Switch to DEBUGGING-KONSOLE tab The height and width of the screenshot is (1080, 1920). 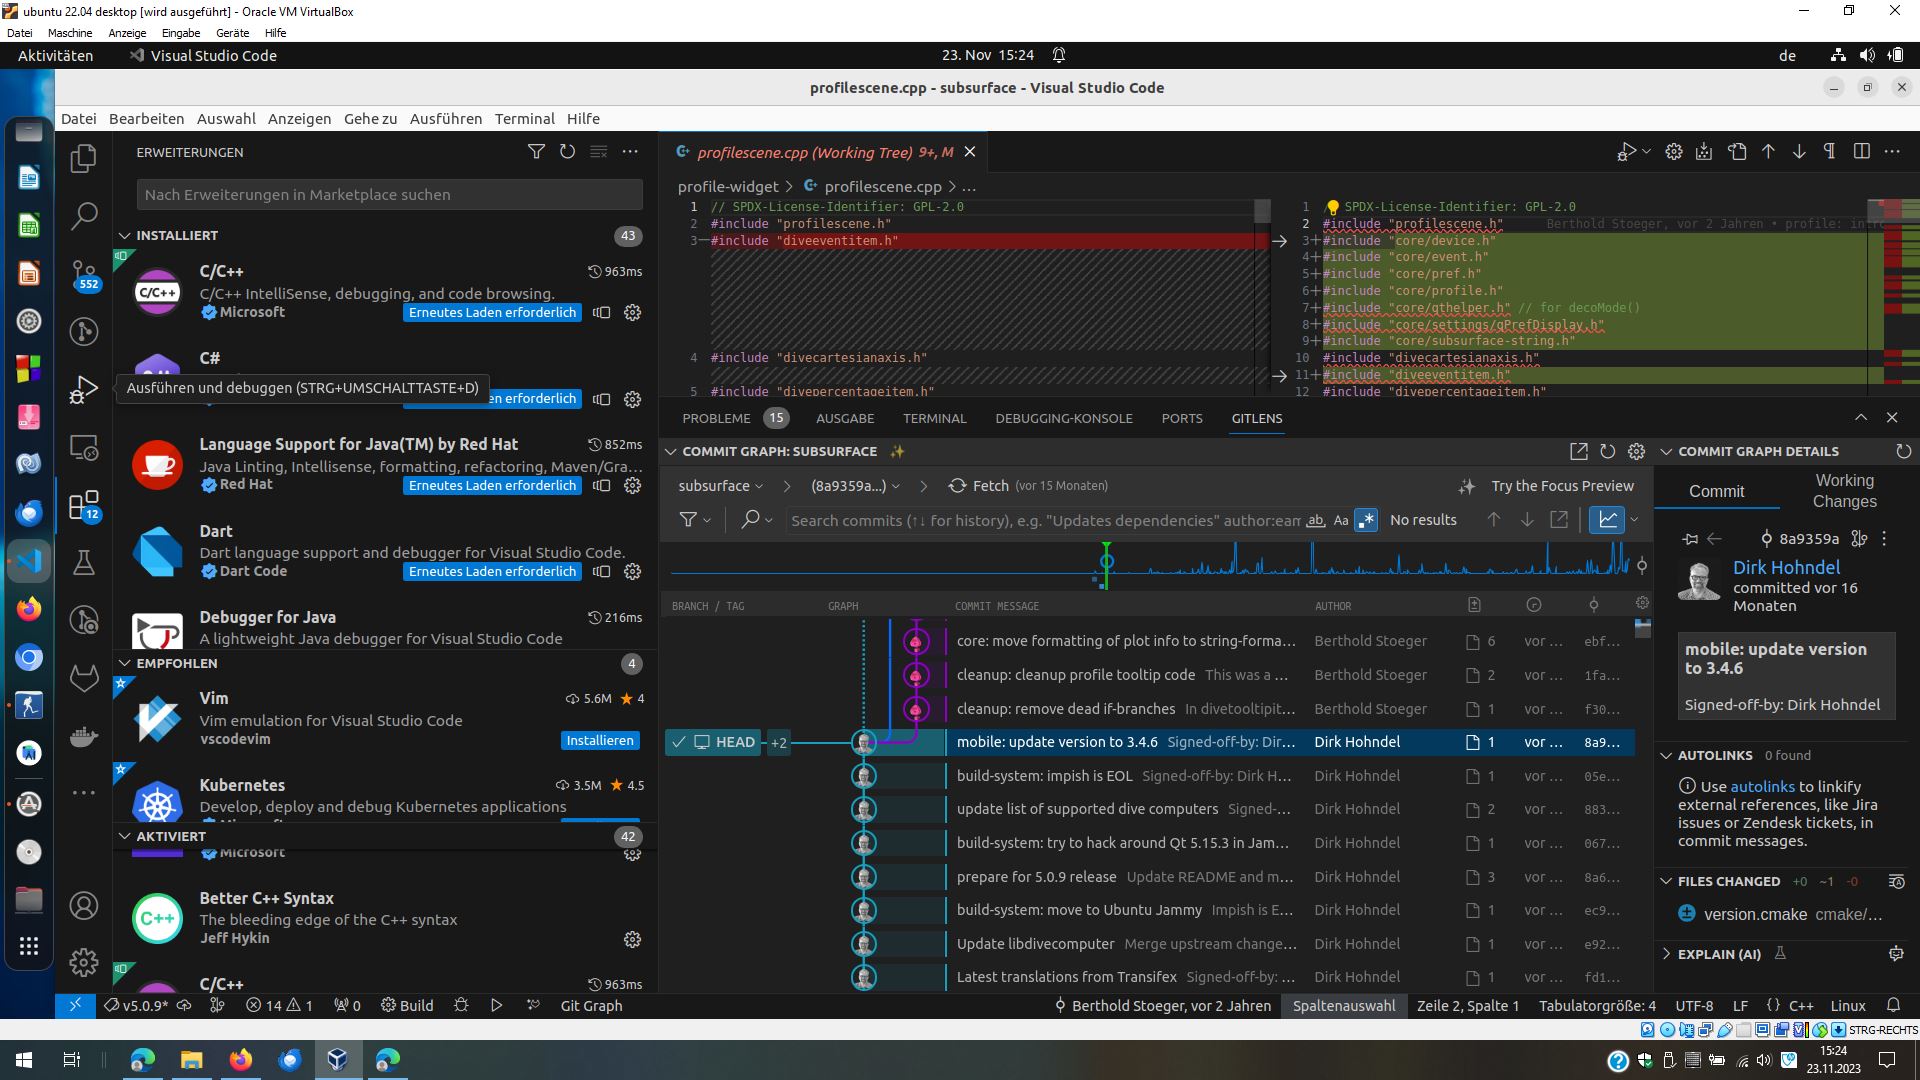tap(1064, 419)
